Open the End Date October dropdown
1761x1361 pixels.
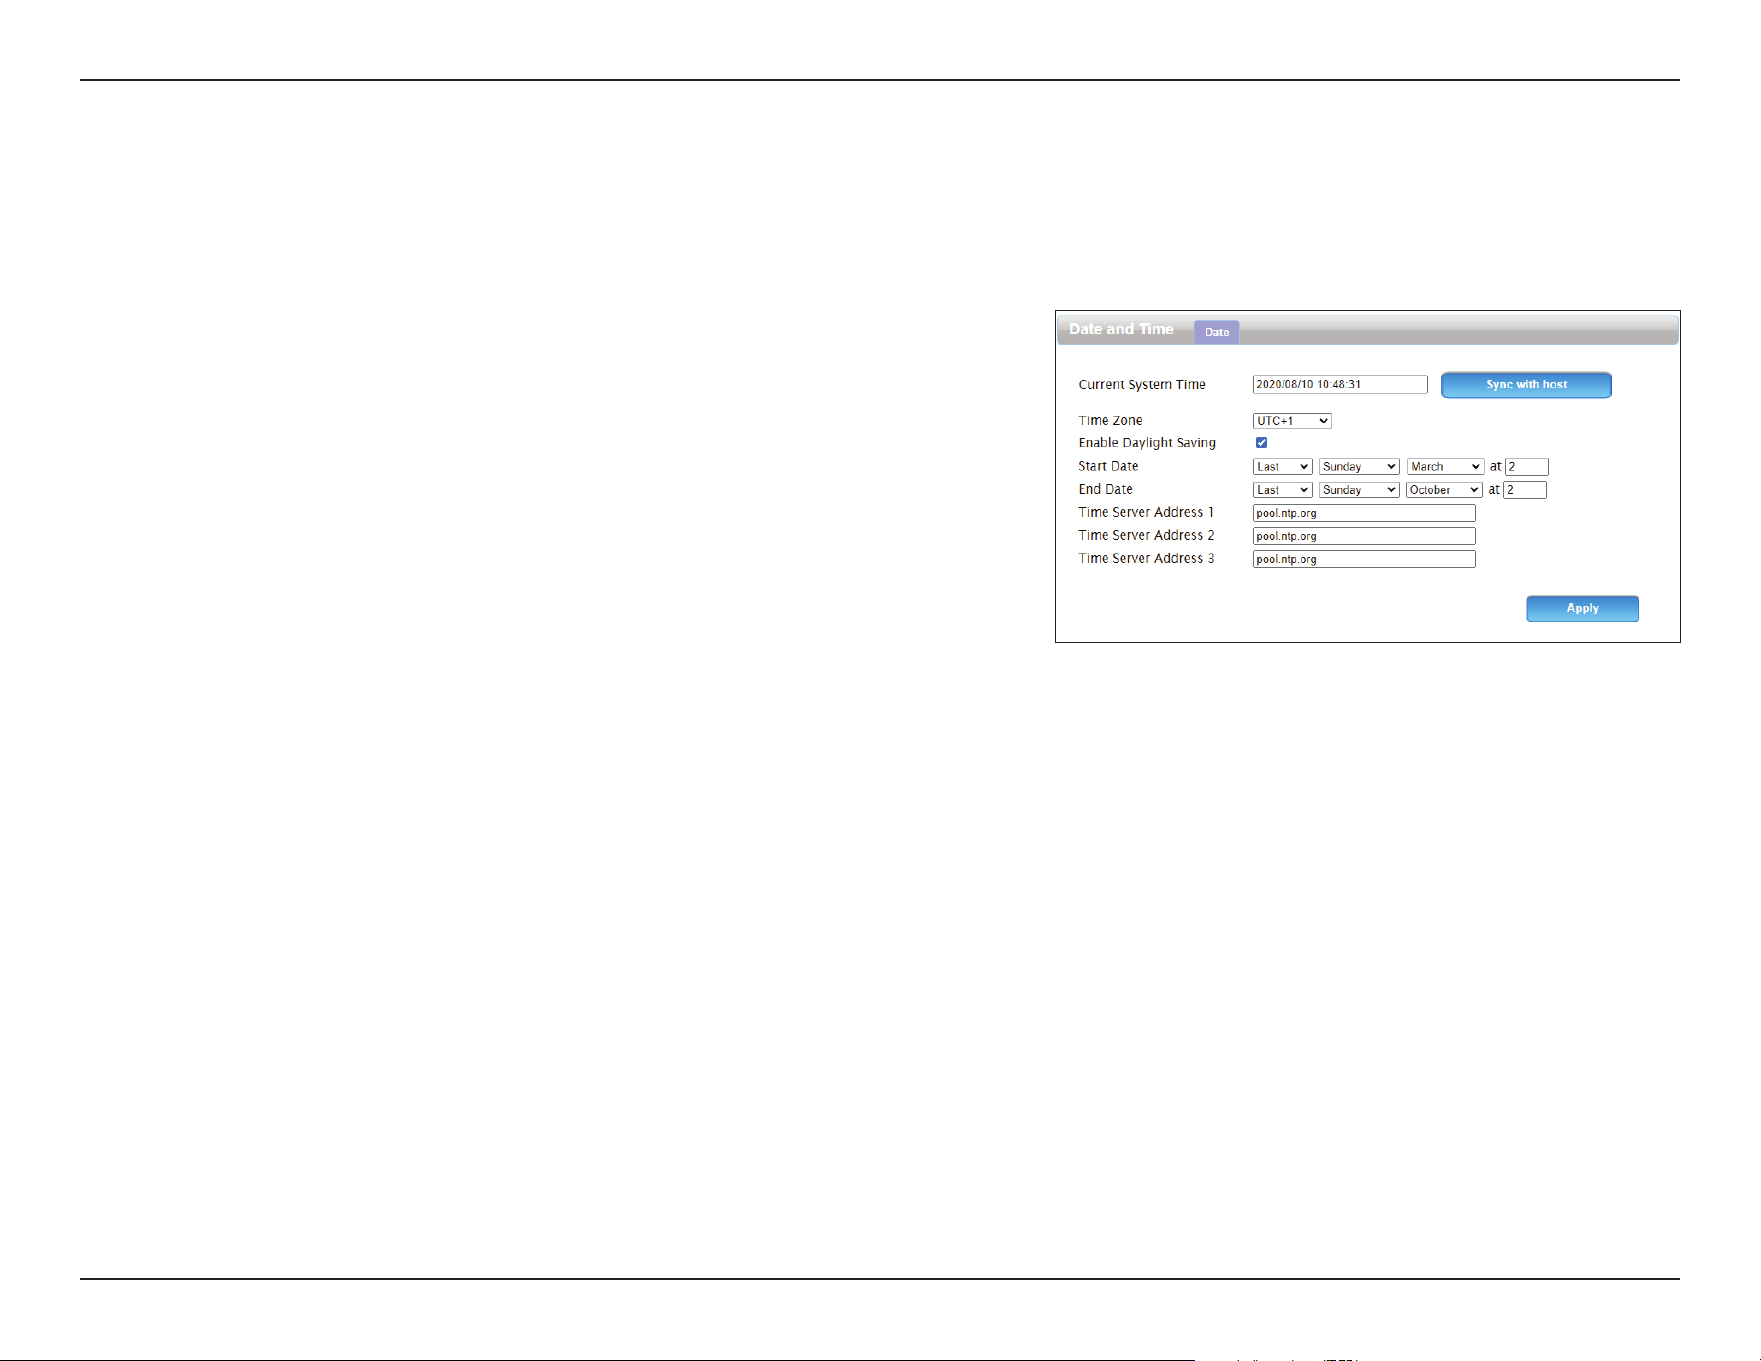click(1444, 490)
